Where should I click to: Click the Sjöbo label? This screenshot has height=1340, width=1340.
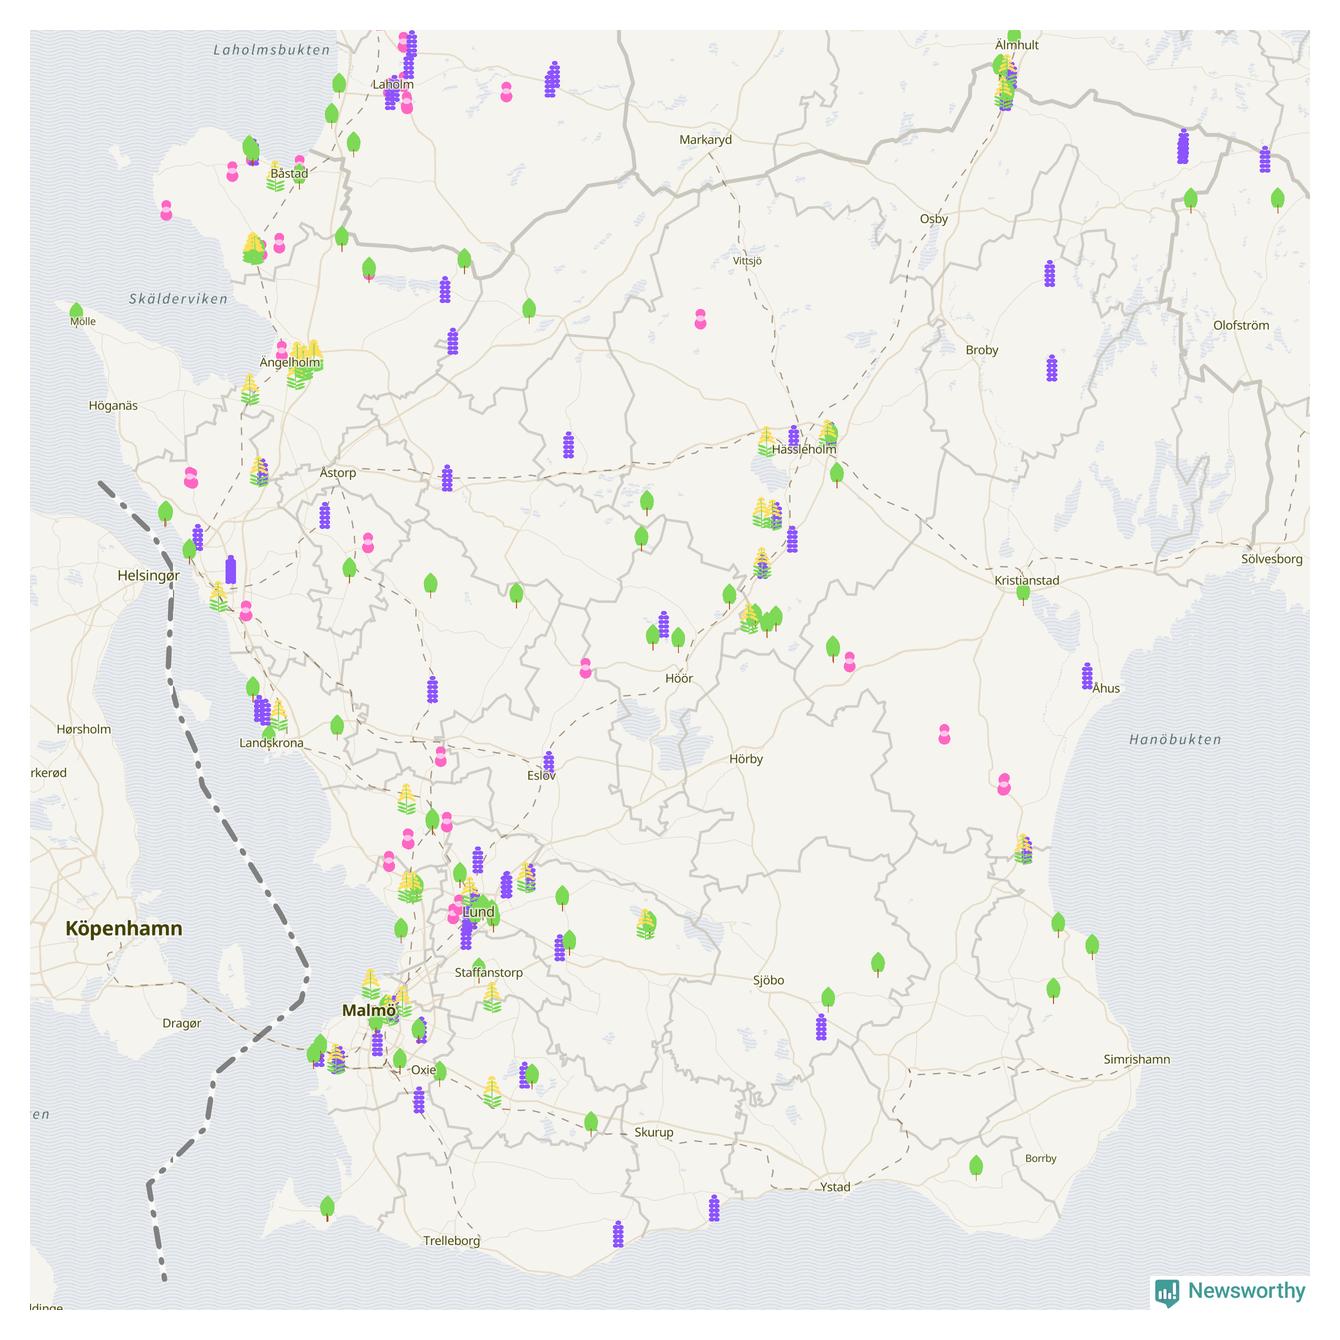(768, 980)
